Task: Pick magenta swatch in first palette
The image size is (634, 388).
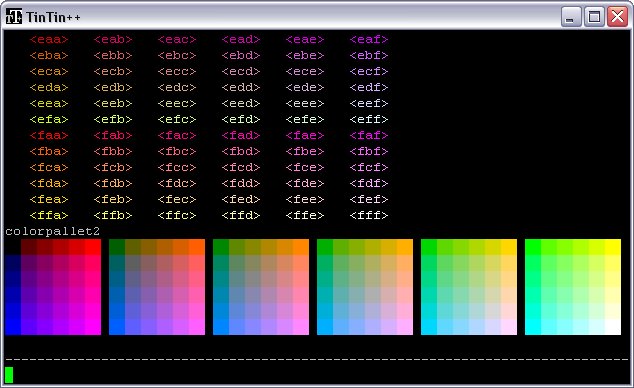Action: click(93, 327)
